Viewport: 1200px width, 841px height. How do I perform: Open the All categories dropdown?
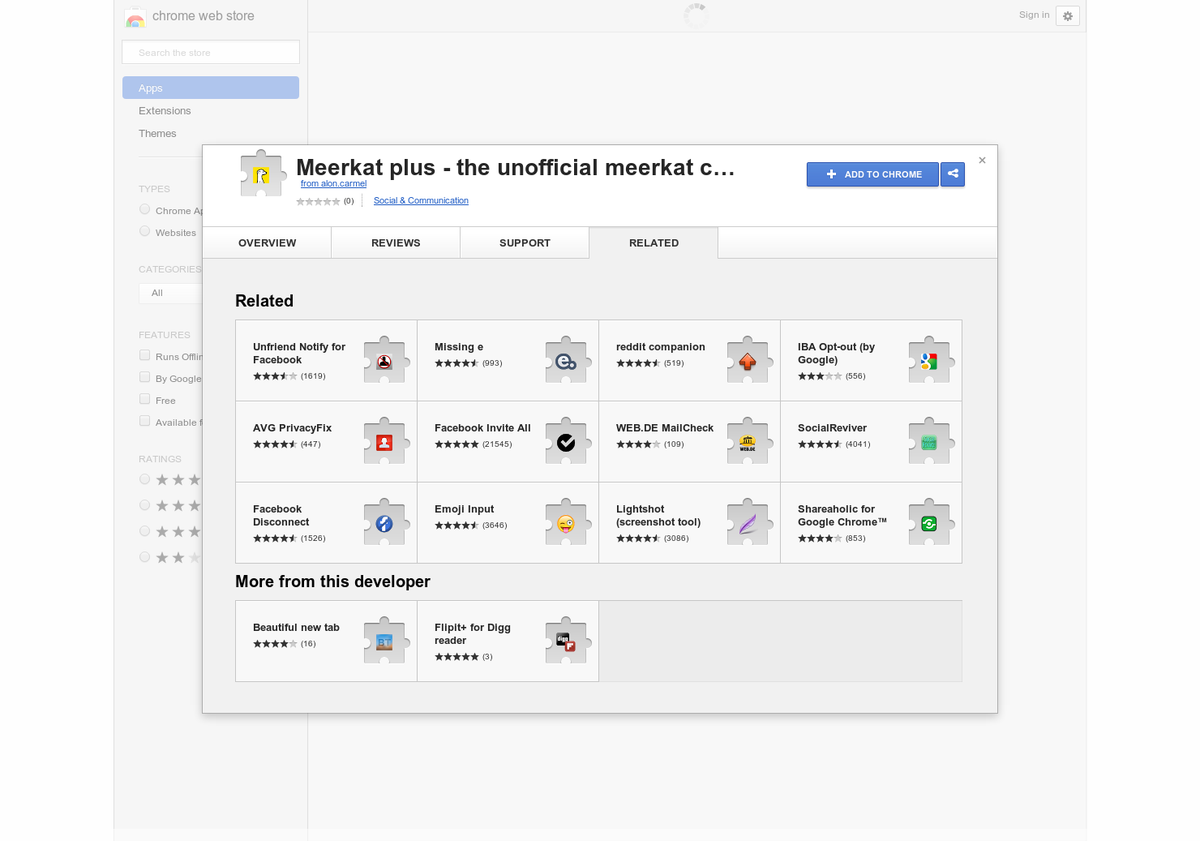[x=170, y=293]
